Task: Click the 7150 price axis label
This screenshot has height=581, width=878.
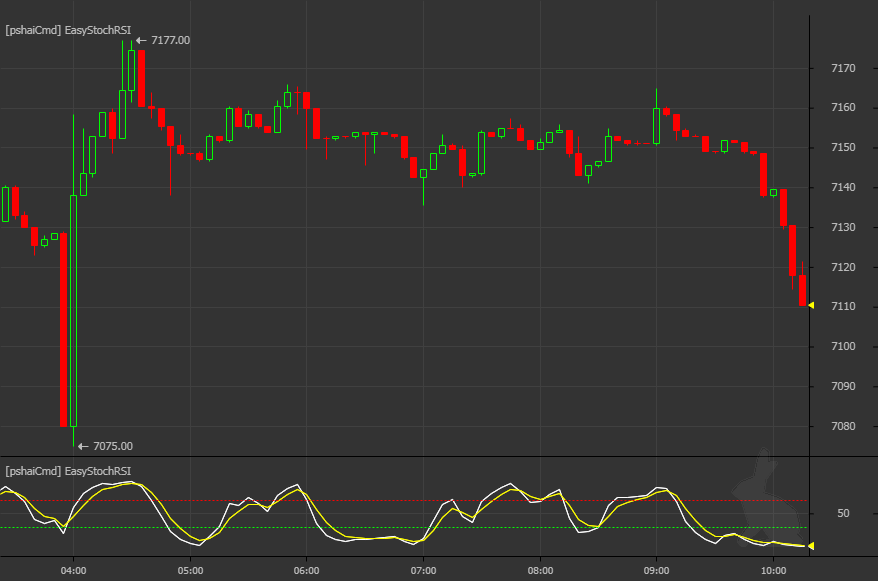Action: [x=843, y=147]
